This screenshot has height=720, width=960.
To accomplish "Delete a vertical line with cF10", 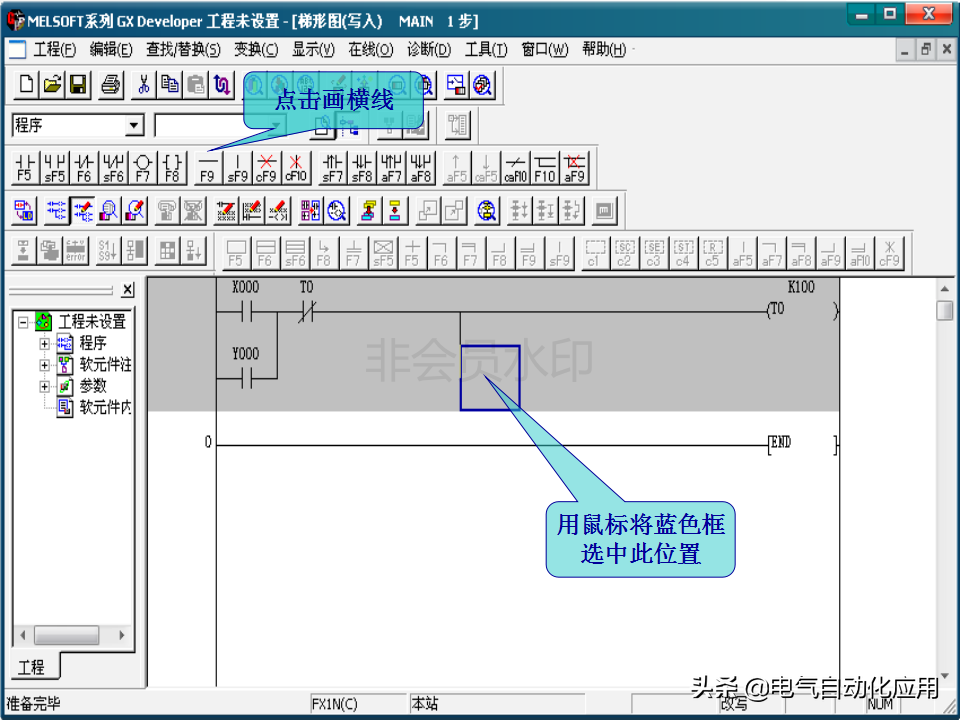I will pos(296,168).
